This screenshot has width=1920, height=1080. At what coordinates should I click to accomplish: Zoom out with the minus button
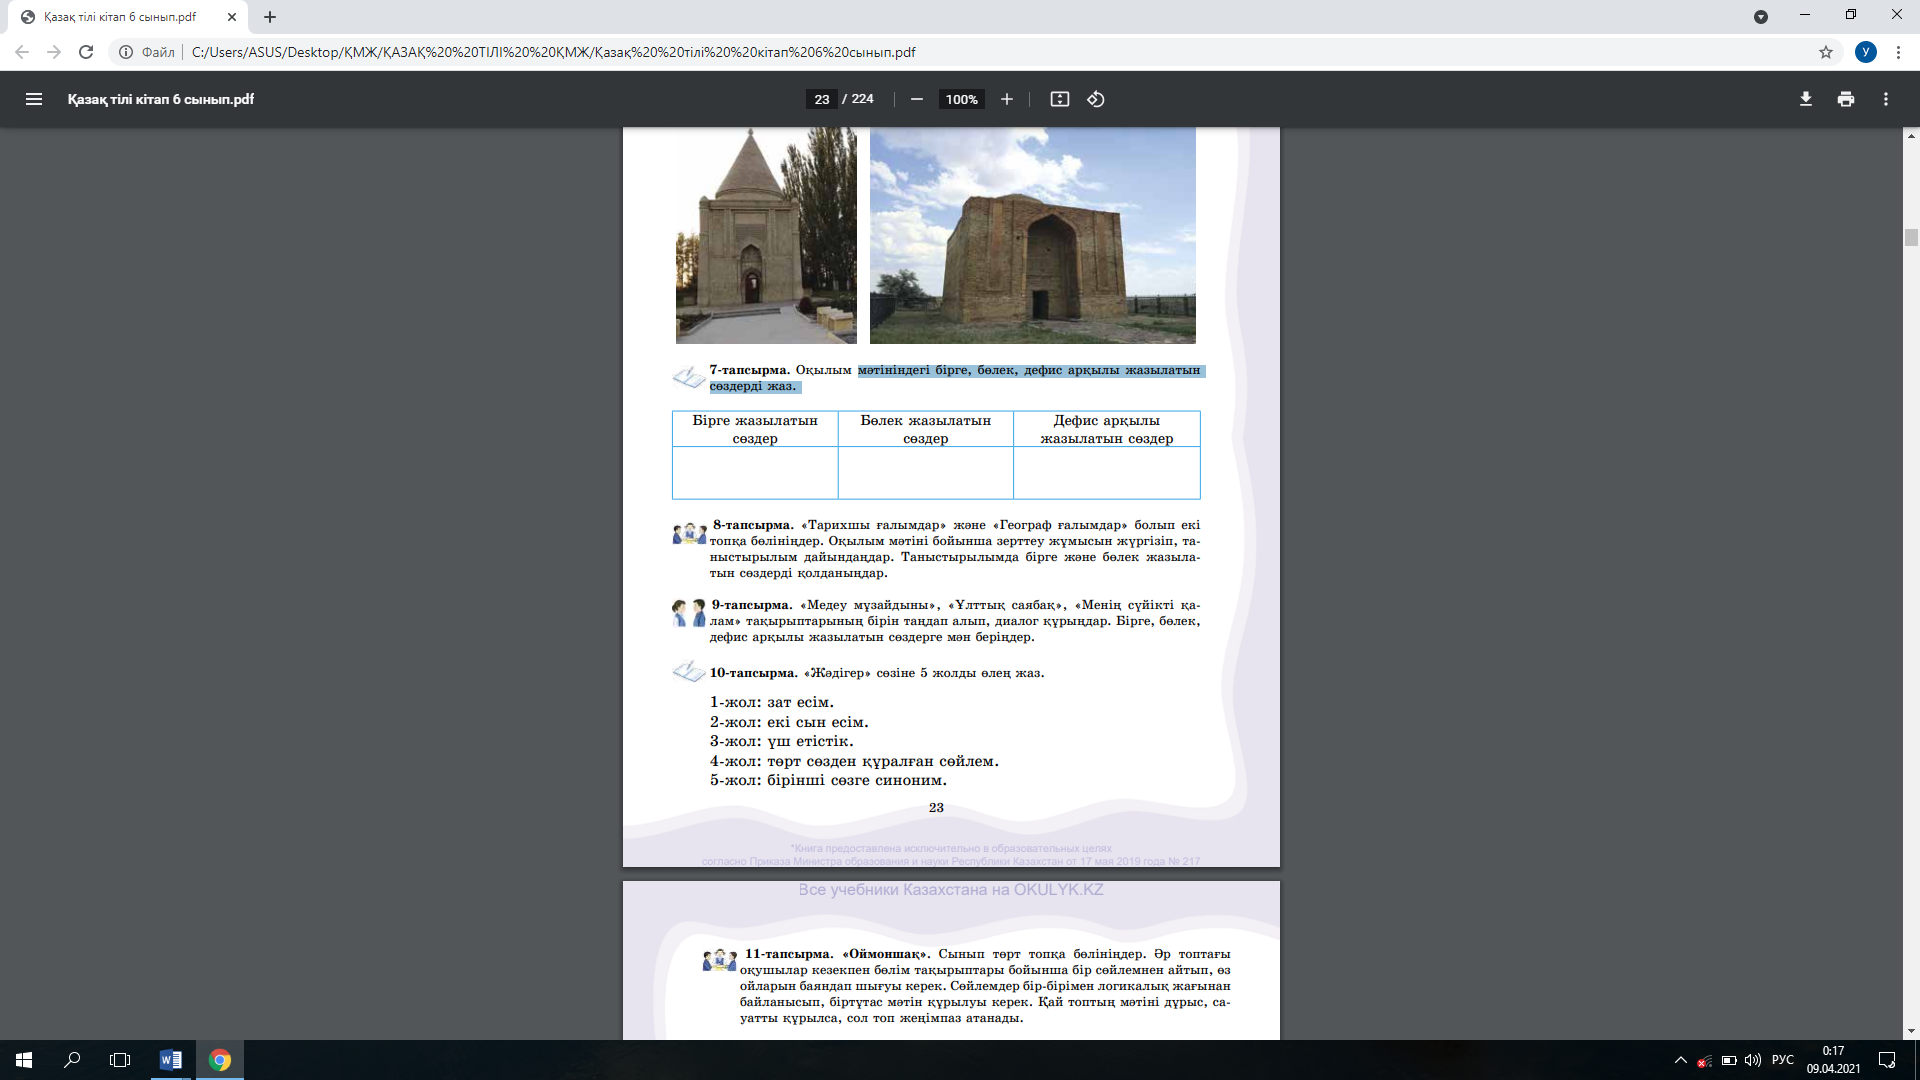tap(916, 99)
